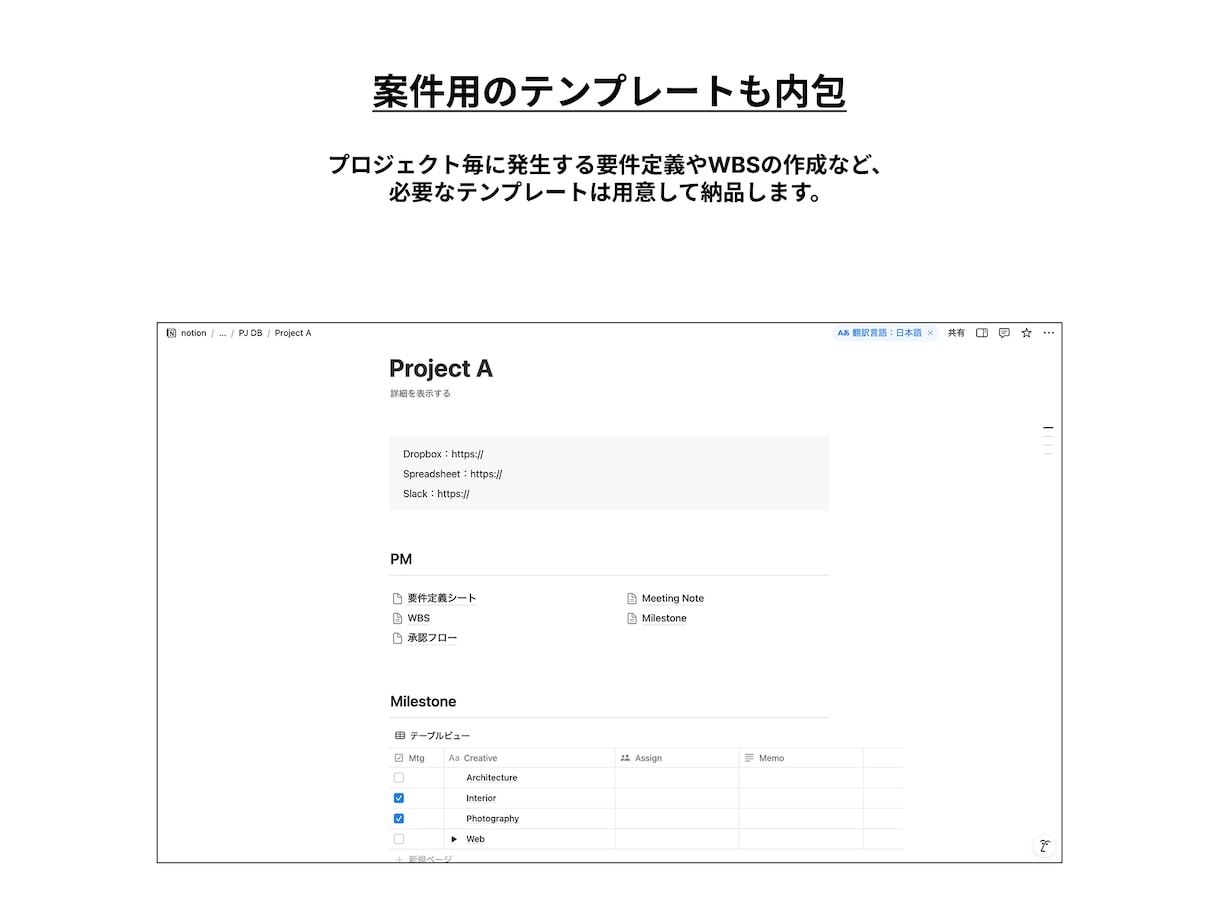Favorite the page with the star icon
The height and width of the screenshot is (915, 1220).
click(1026, 333)
